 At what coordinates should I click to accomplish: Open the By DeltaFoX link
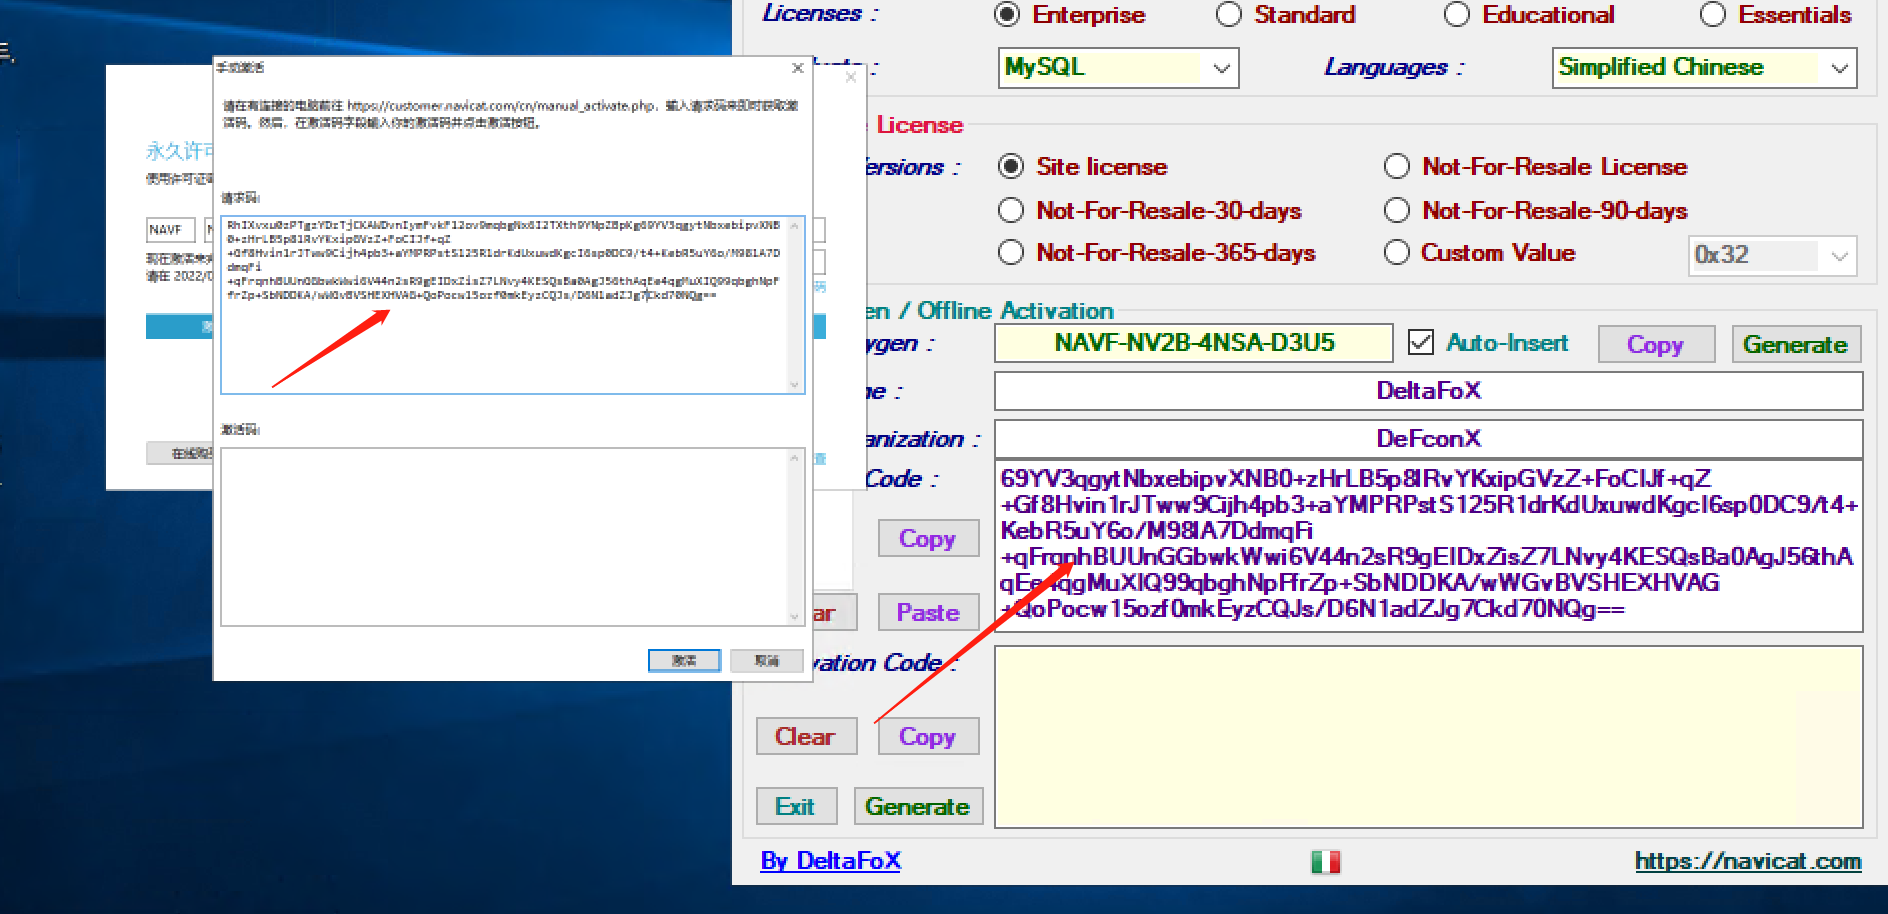coord(830,861)
